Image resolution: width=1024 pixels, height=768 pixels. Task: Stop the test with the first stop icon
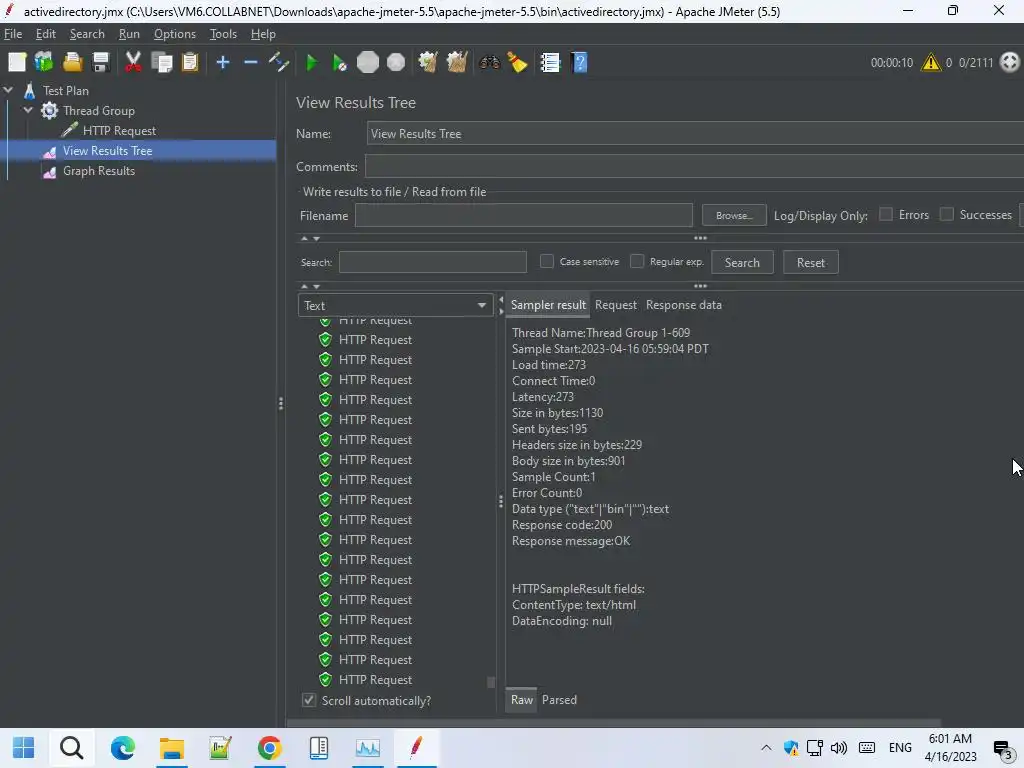click(368, 63)
